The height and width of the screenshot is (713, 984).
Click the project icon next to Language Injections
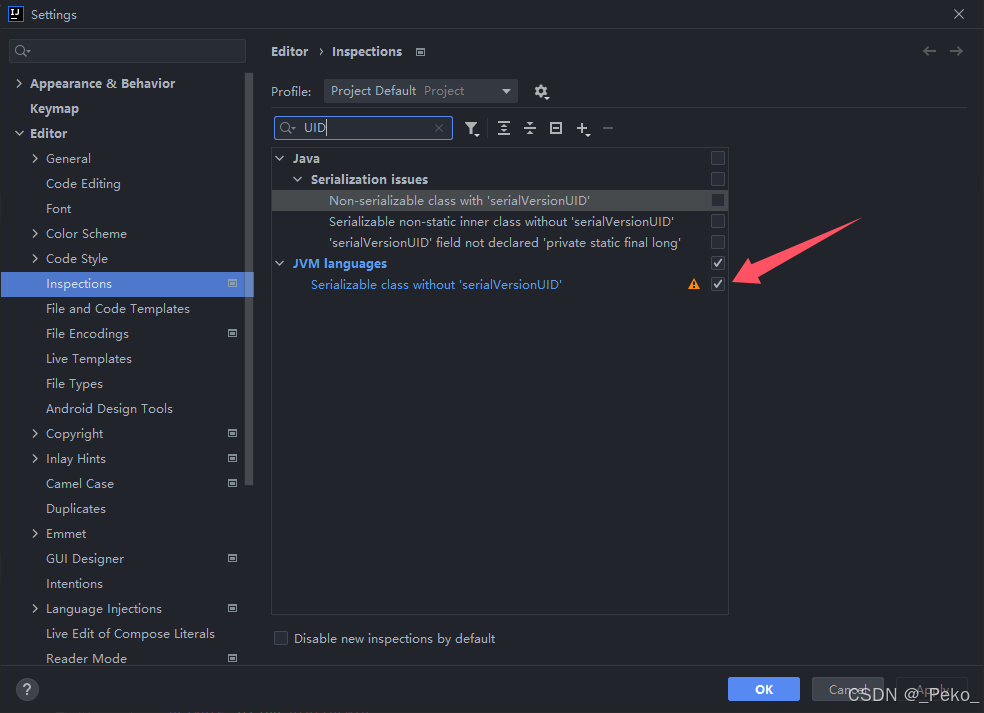pyautogui.click(x=232, y=608)
